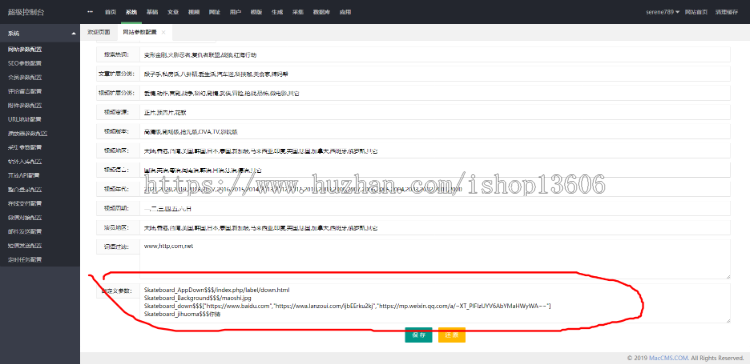Screen dimensions: 750x364
Task: Select SEO参数配置 in sidebar
Action: (x=25, y=63)
